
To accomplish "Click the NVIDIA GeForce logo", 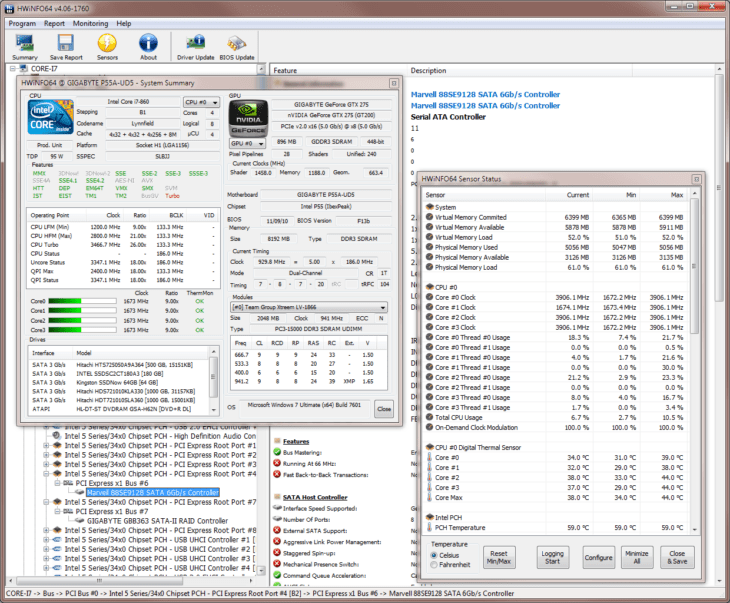I will coord(249,118).
